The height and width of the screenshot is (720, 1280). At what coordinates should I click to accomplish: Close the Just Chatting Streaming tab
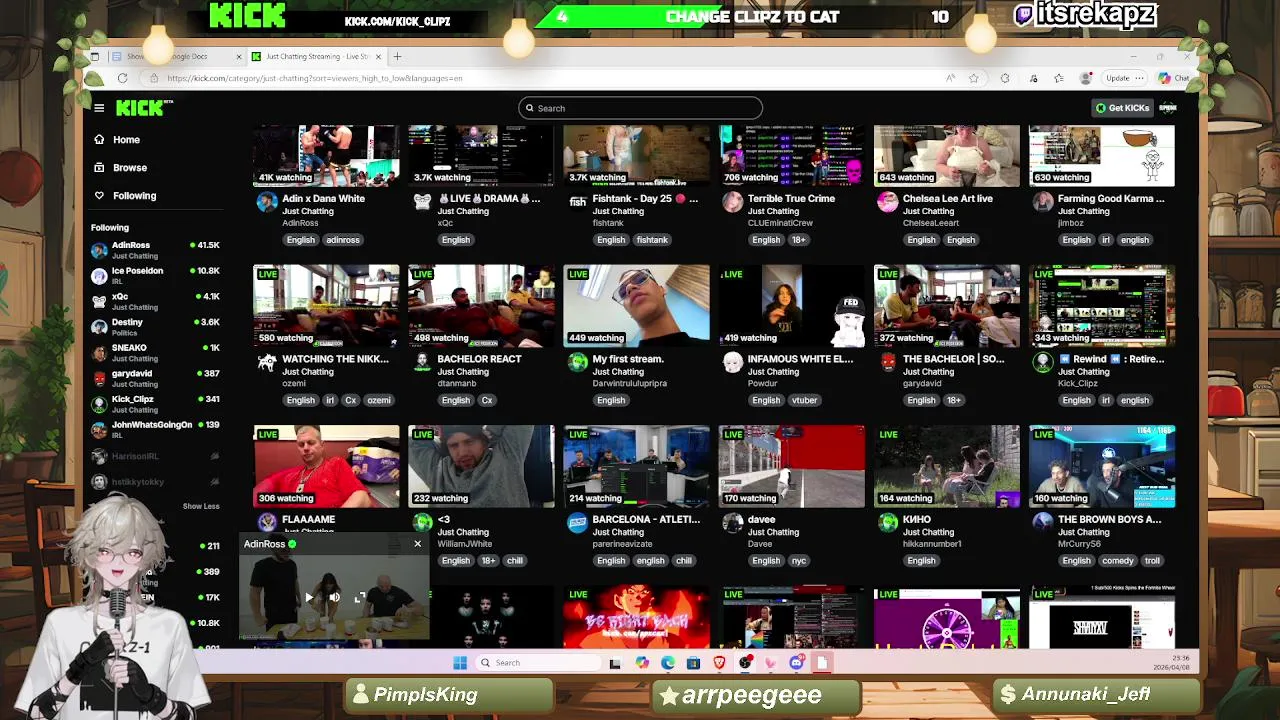tap(378, 56)
